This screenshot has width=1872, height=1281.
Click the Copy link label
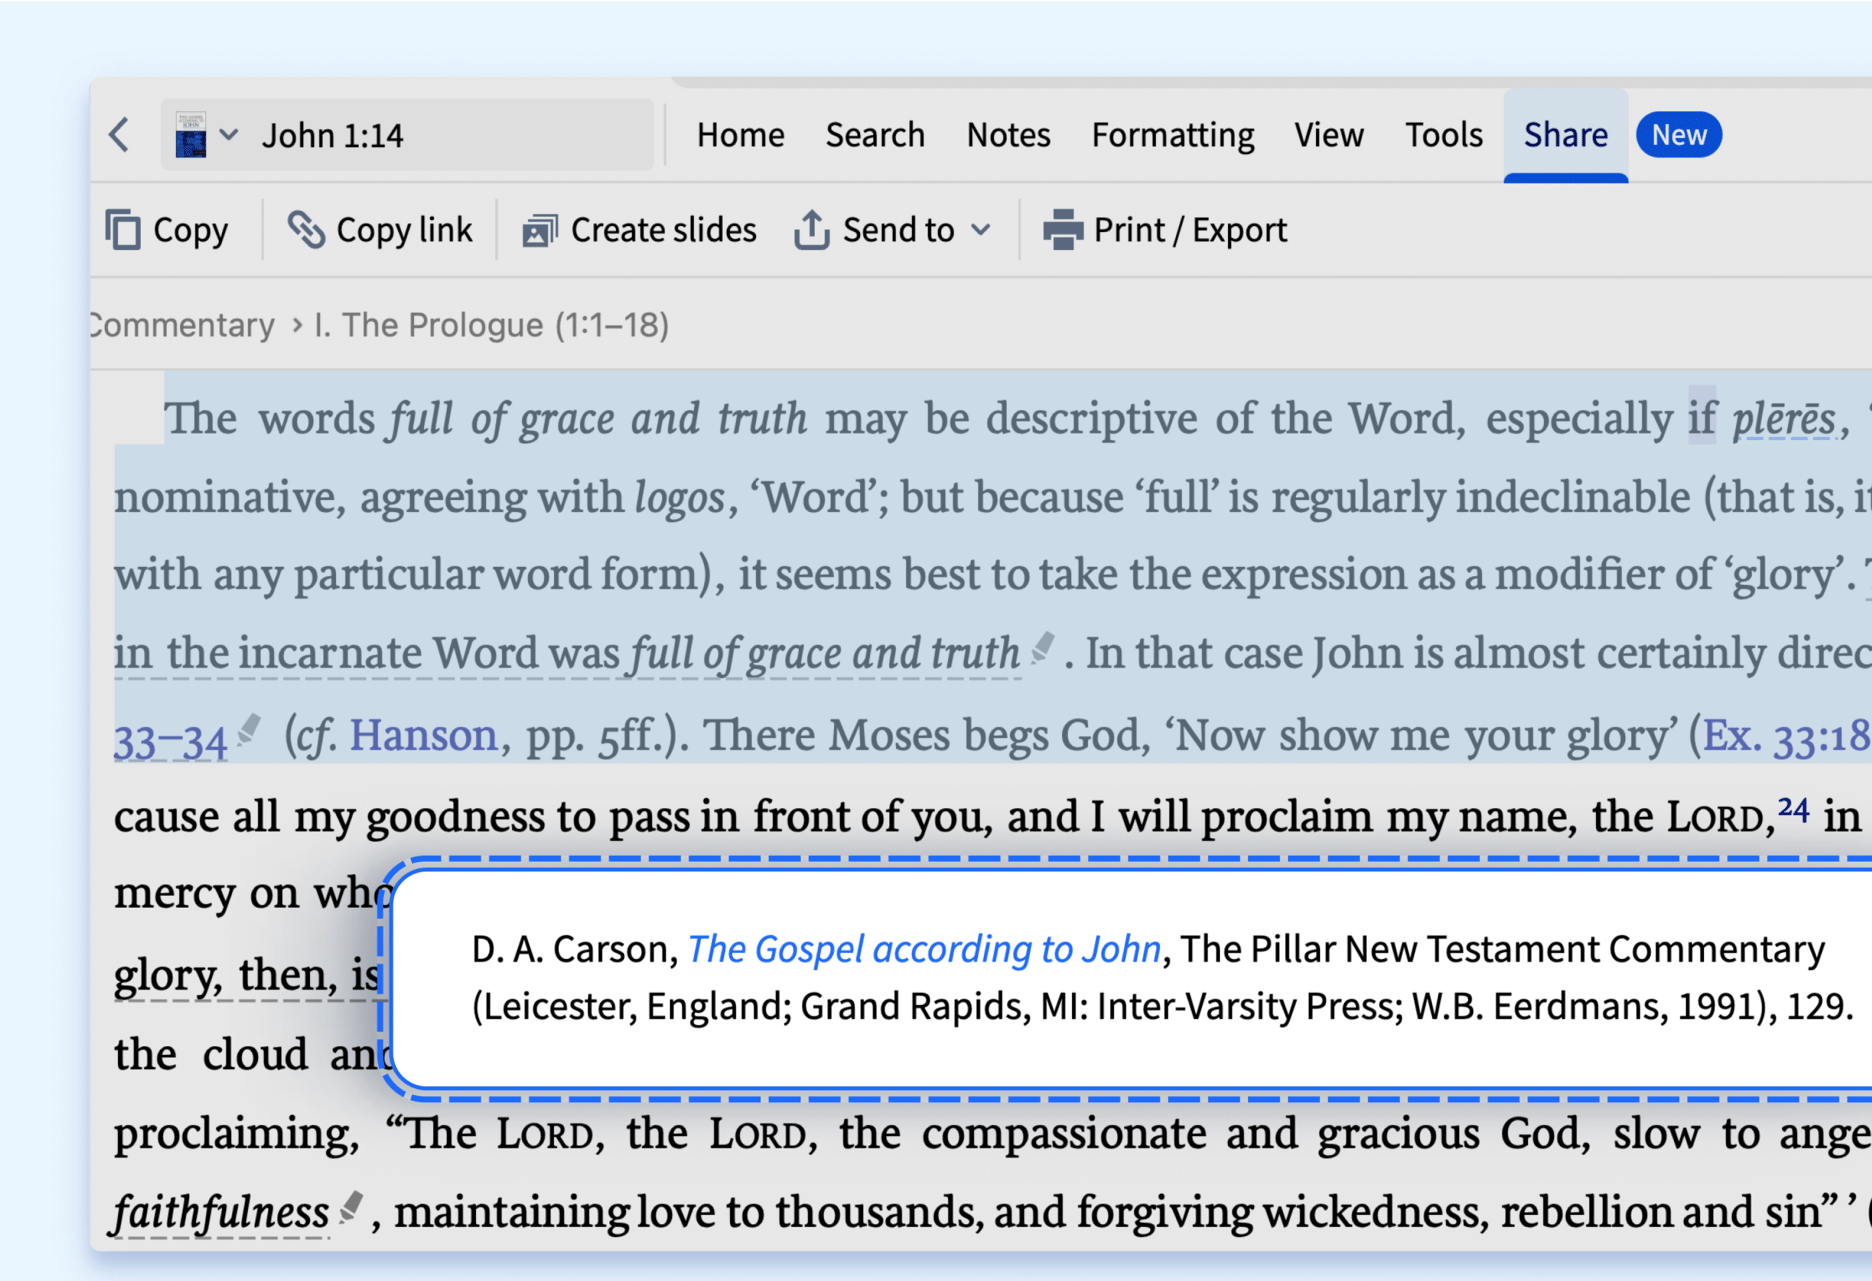(404, 230)
